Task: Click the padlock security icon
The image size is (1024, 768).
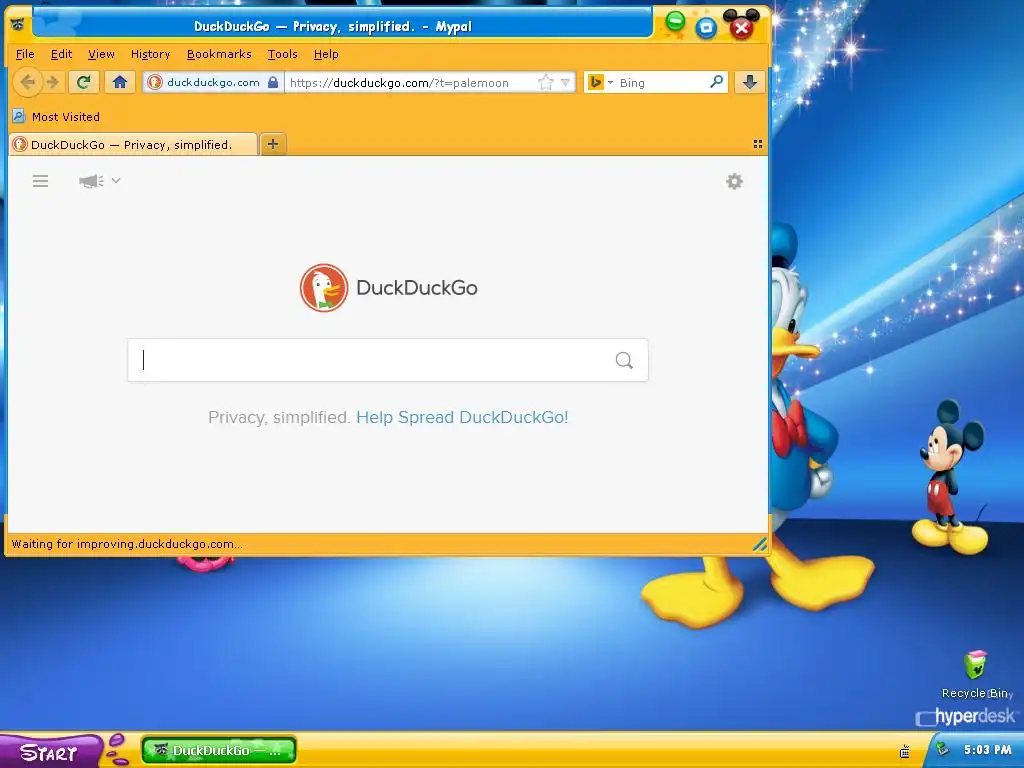Action: pyautogui.click(x=273, y=82)
